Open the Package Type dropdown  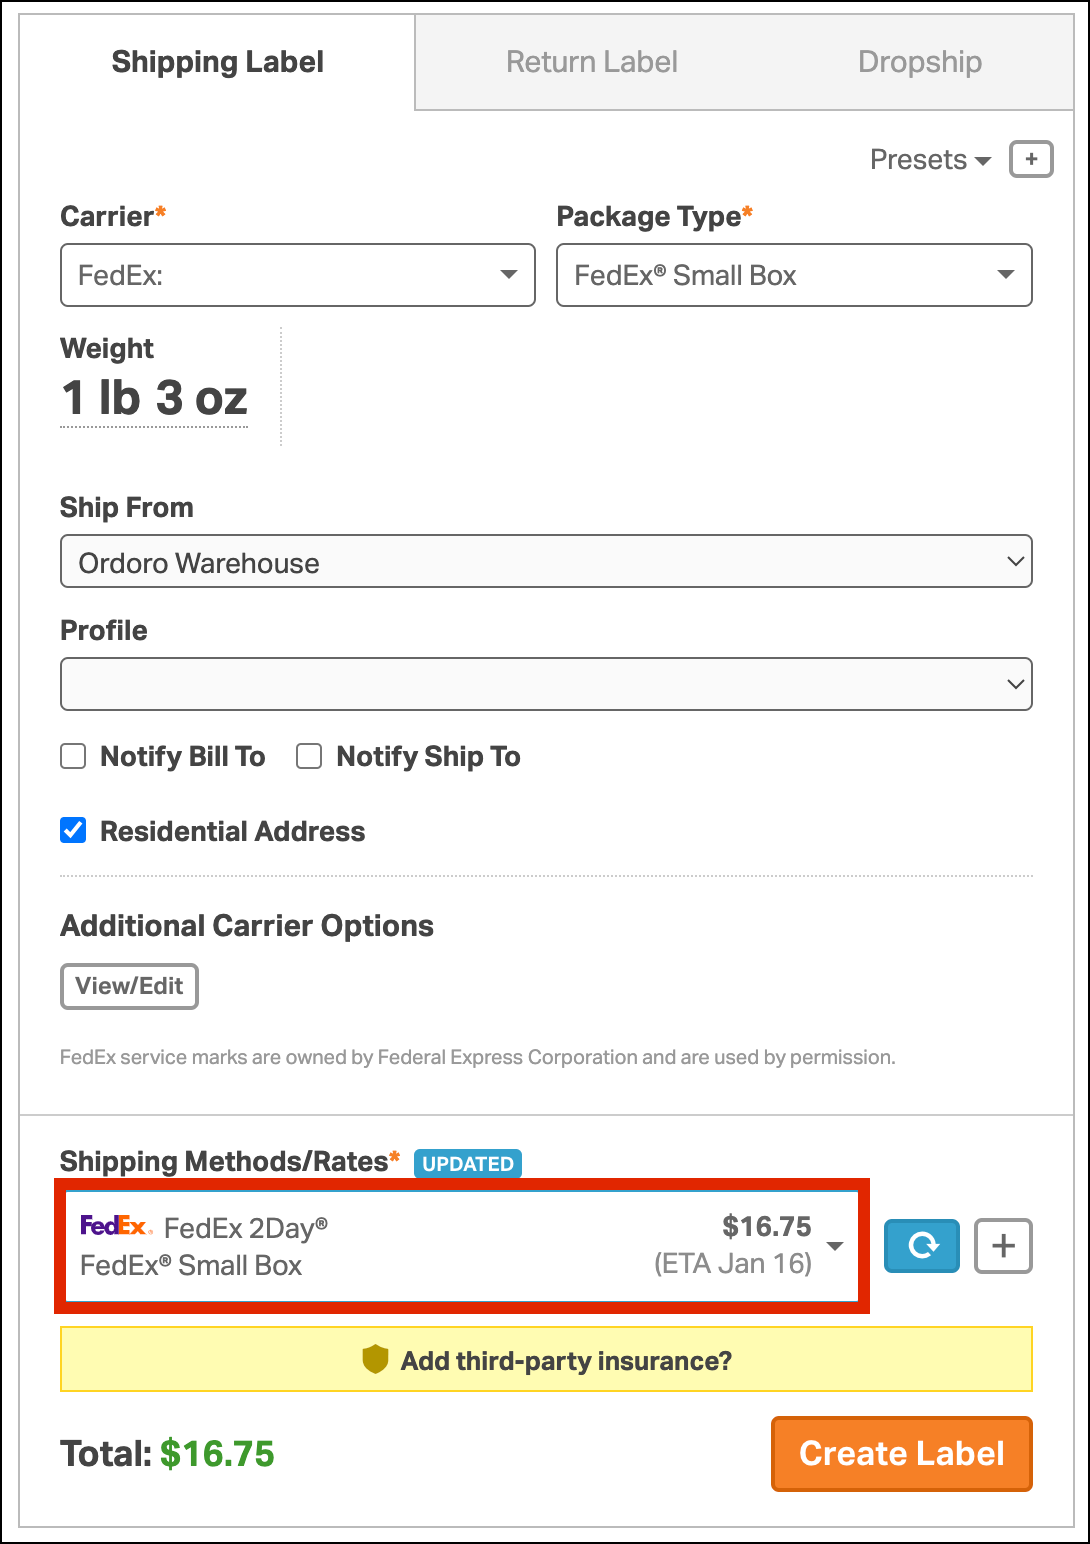click(794, 275)
